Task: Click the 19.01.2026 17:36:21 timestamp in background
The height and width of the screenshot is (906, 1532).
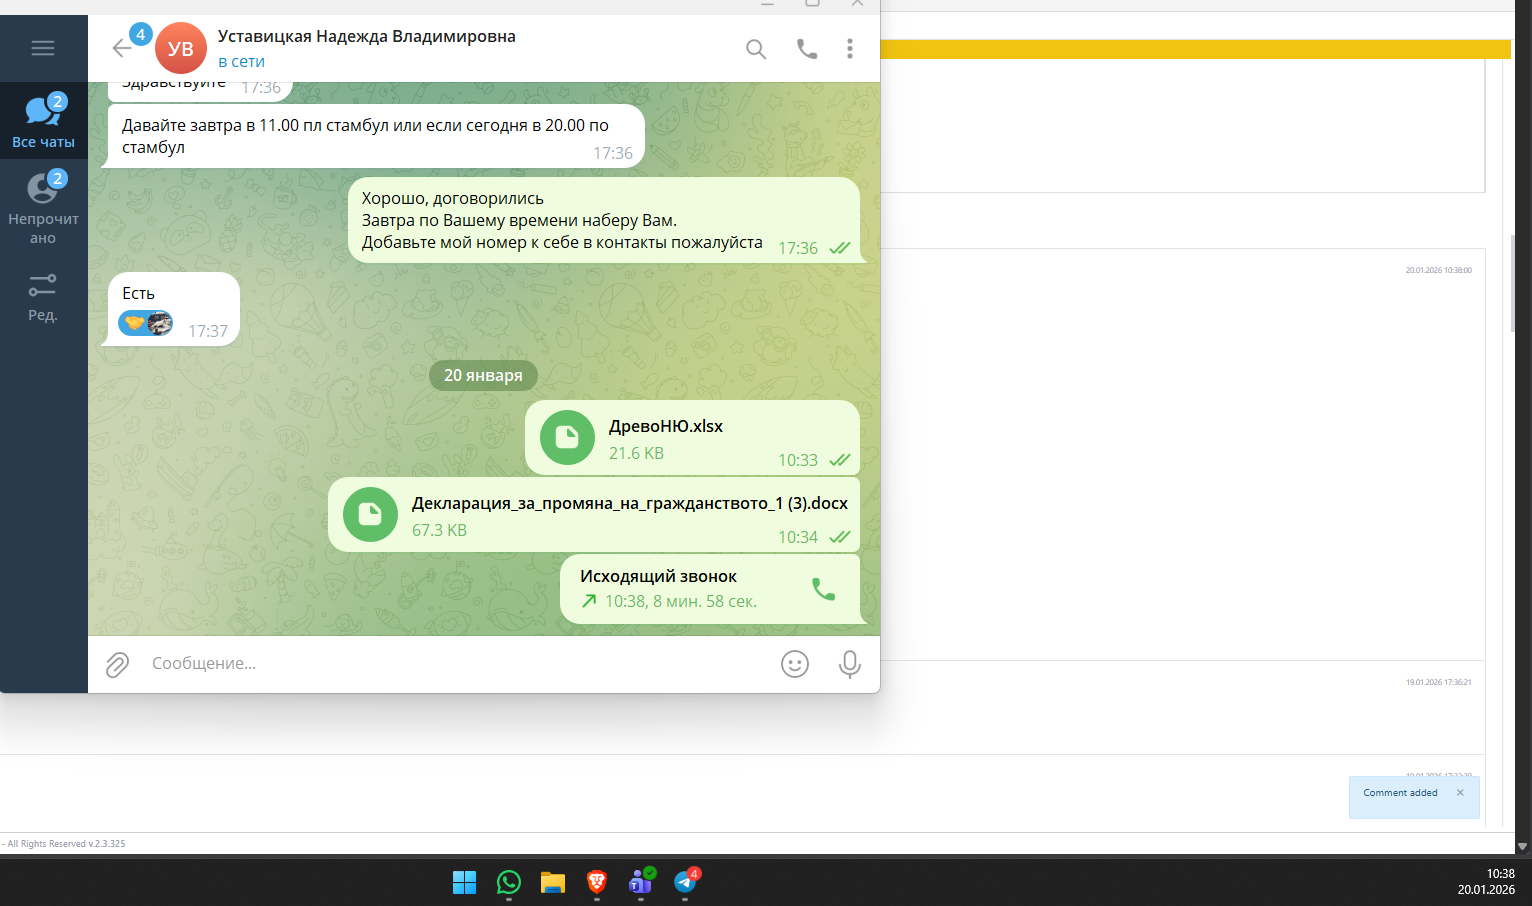Action: click(x=1439, y=682)
